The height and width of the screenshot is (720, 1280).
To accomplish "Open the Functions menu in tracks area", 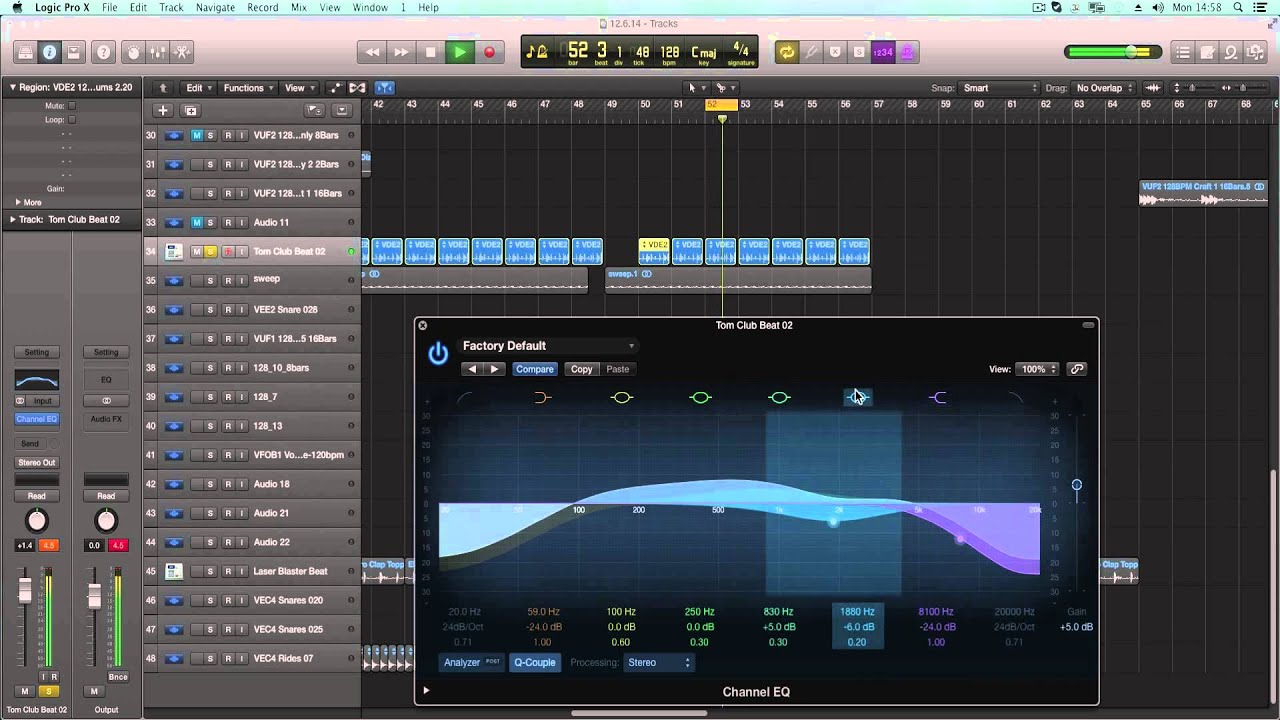I will 248,88.
